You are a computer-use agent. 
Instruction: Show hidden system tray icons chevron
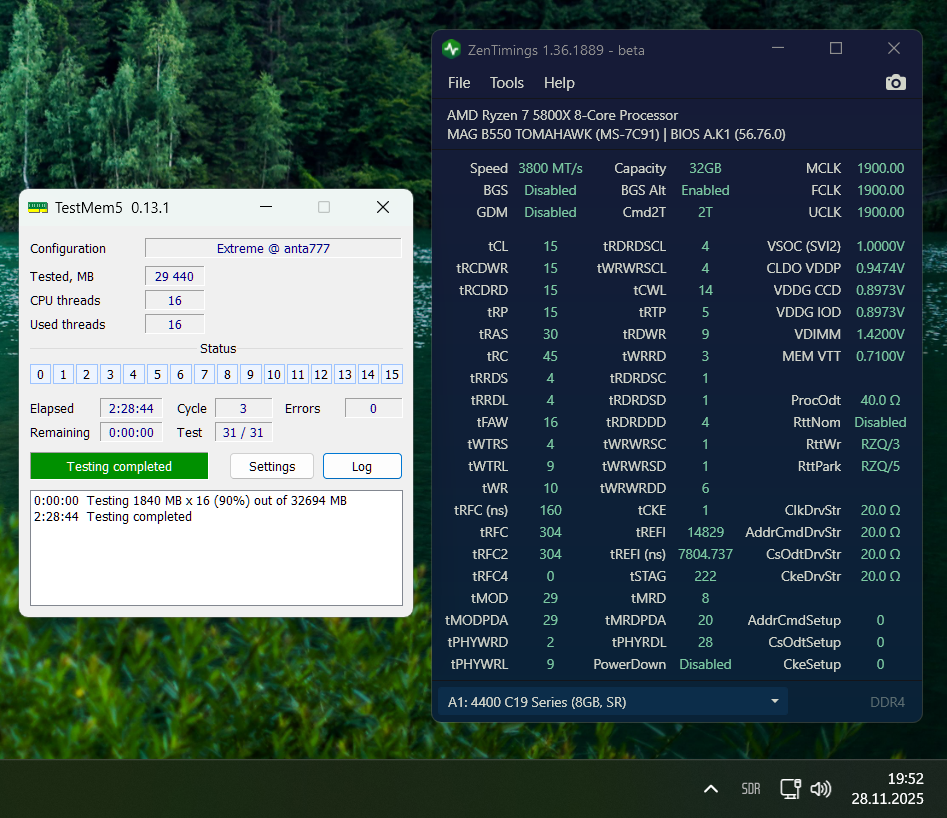tap(711, 789)
